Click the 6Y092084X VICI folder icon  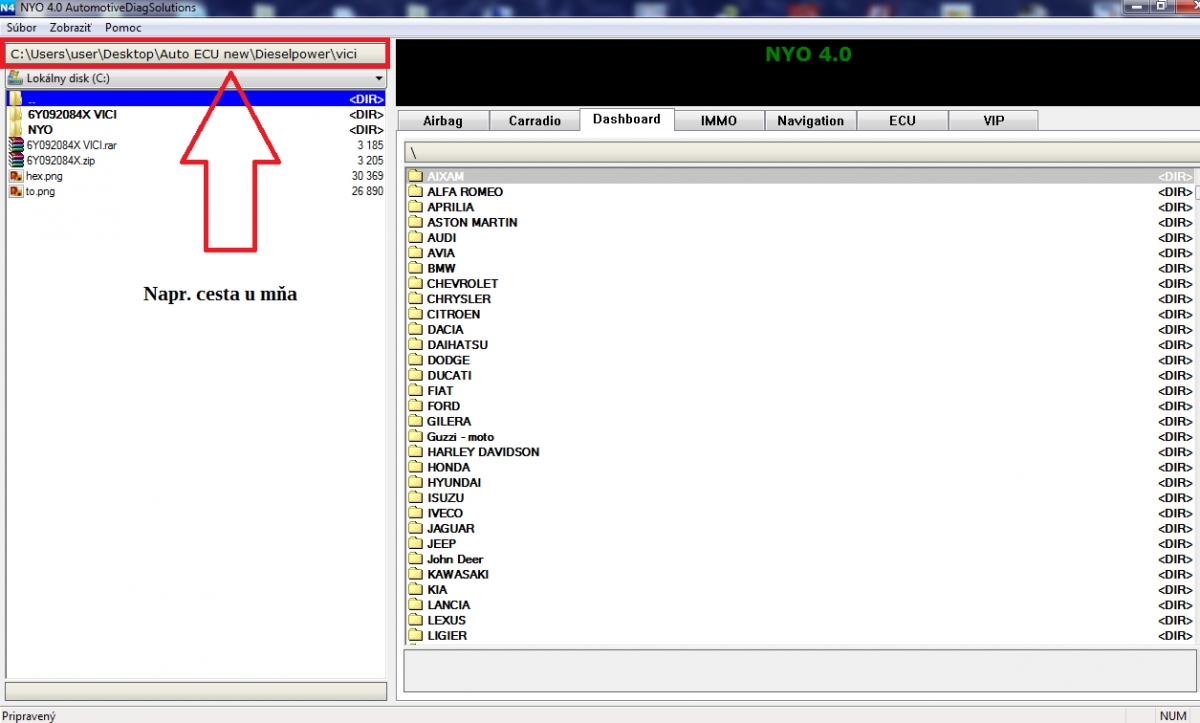click(x=15, y=115)
